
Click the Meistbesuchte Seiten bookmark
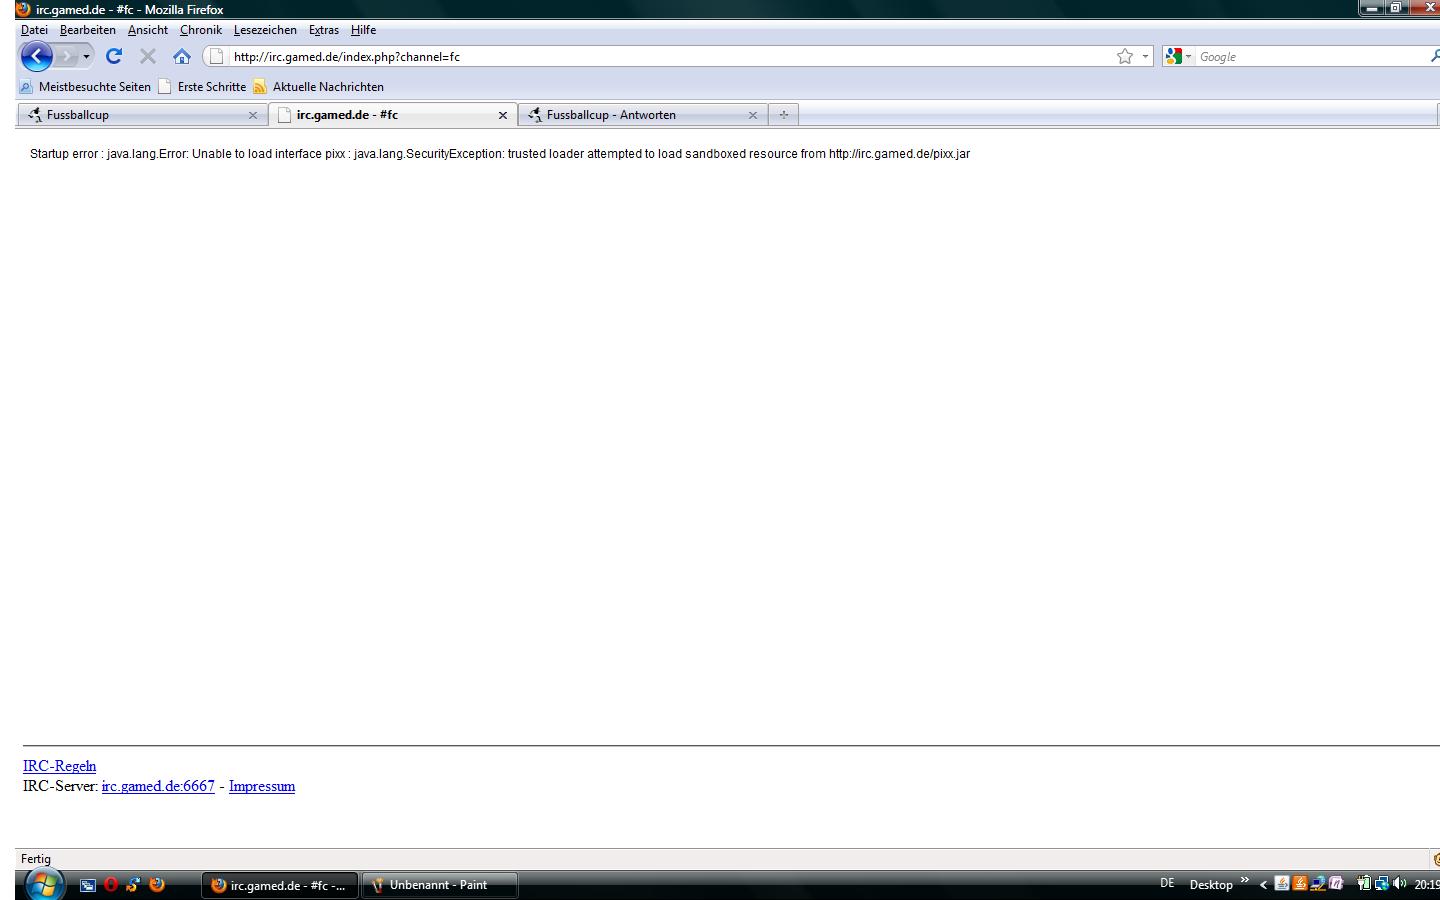tap(94, 87)
